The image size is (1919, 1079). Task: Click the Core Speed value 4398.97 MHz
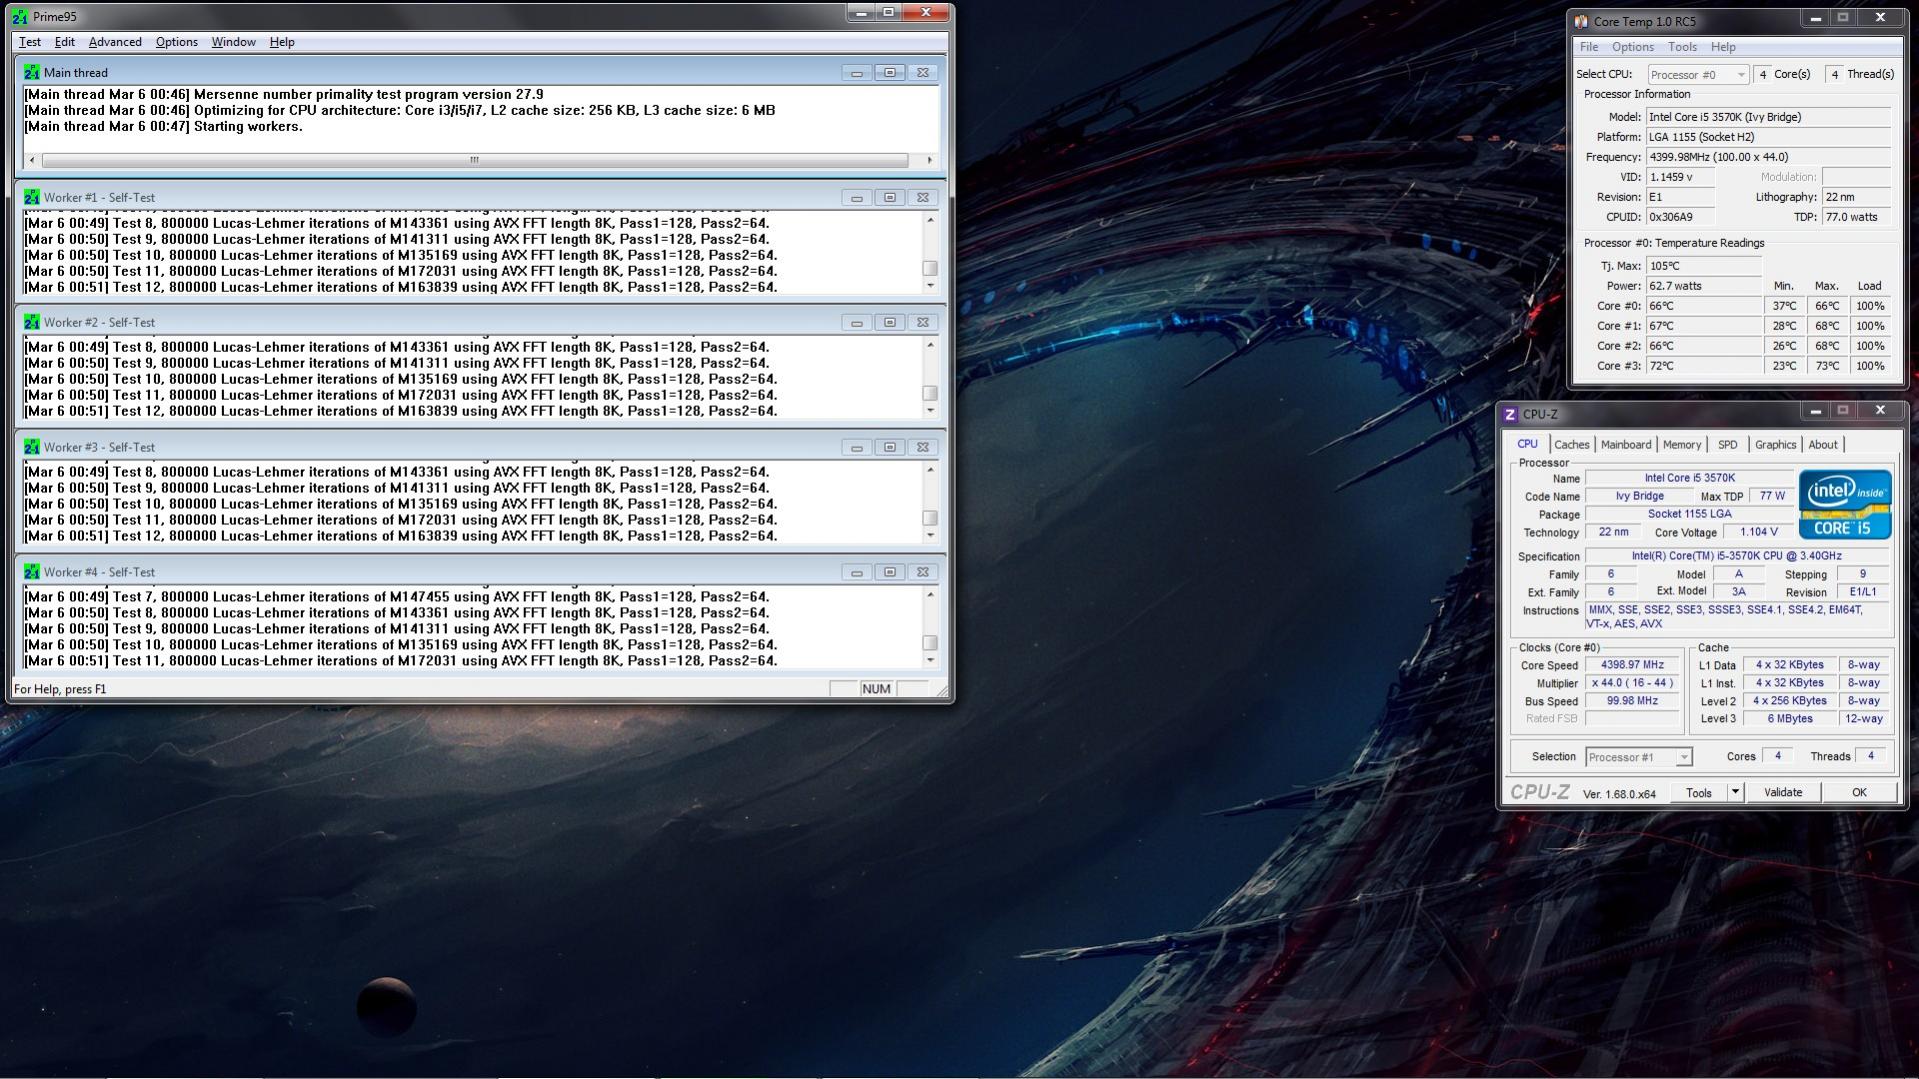(1632, 665)
